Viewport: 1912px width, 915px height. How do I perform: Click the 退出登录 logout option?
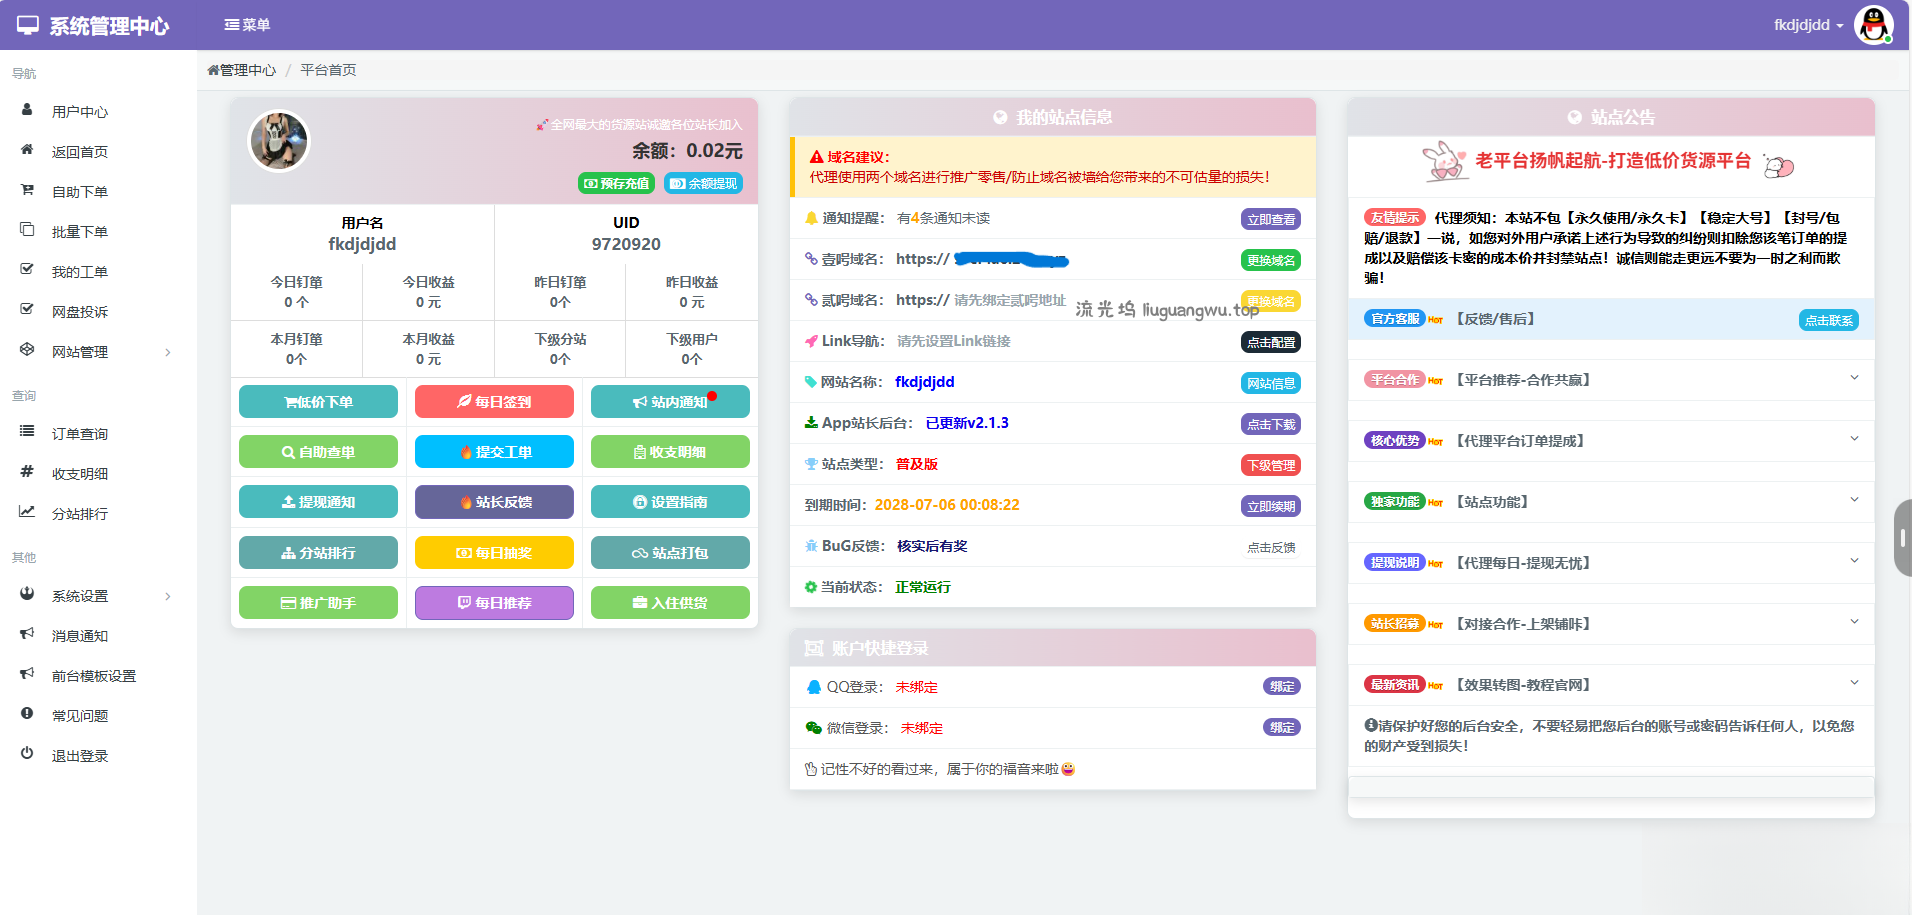[x=80, y=755]
